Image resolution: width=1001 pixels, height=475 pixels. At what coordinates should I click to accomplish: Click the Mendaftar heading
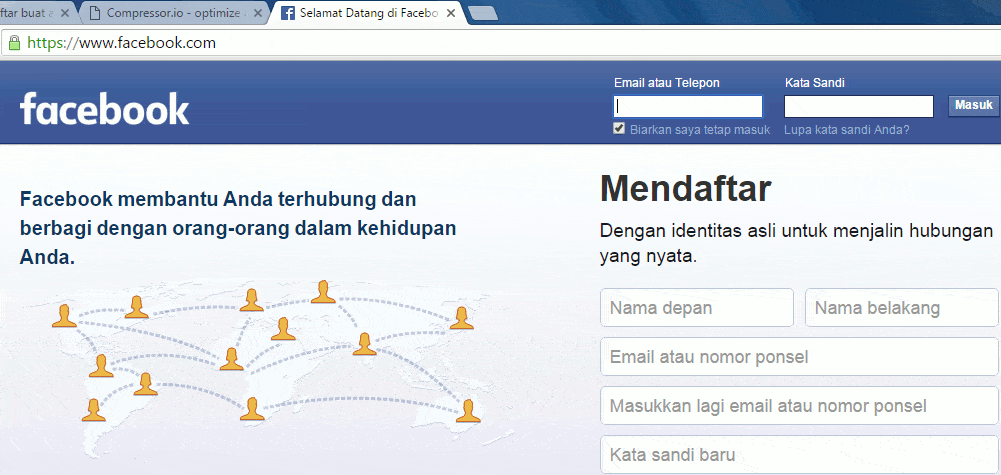pos(685,188)
